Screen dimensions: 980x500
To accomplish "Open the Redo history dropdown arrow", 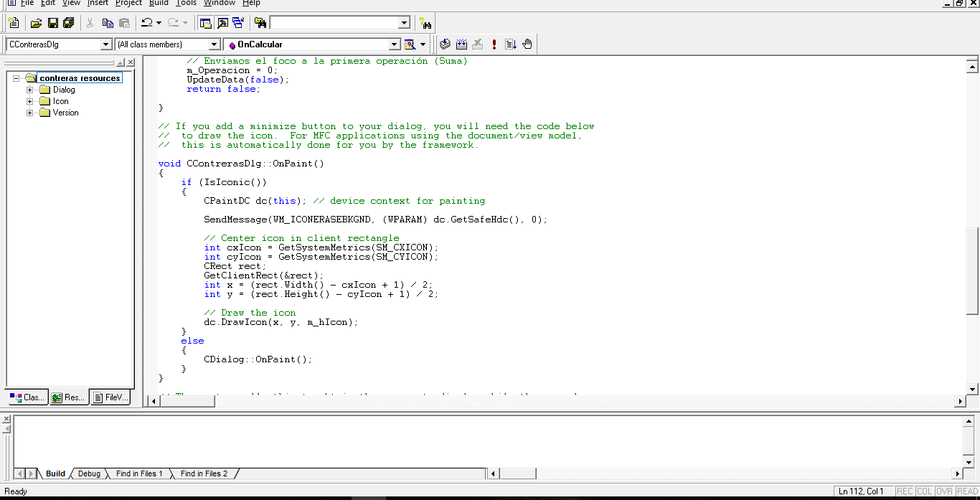I will [x=185, y=23].
